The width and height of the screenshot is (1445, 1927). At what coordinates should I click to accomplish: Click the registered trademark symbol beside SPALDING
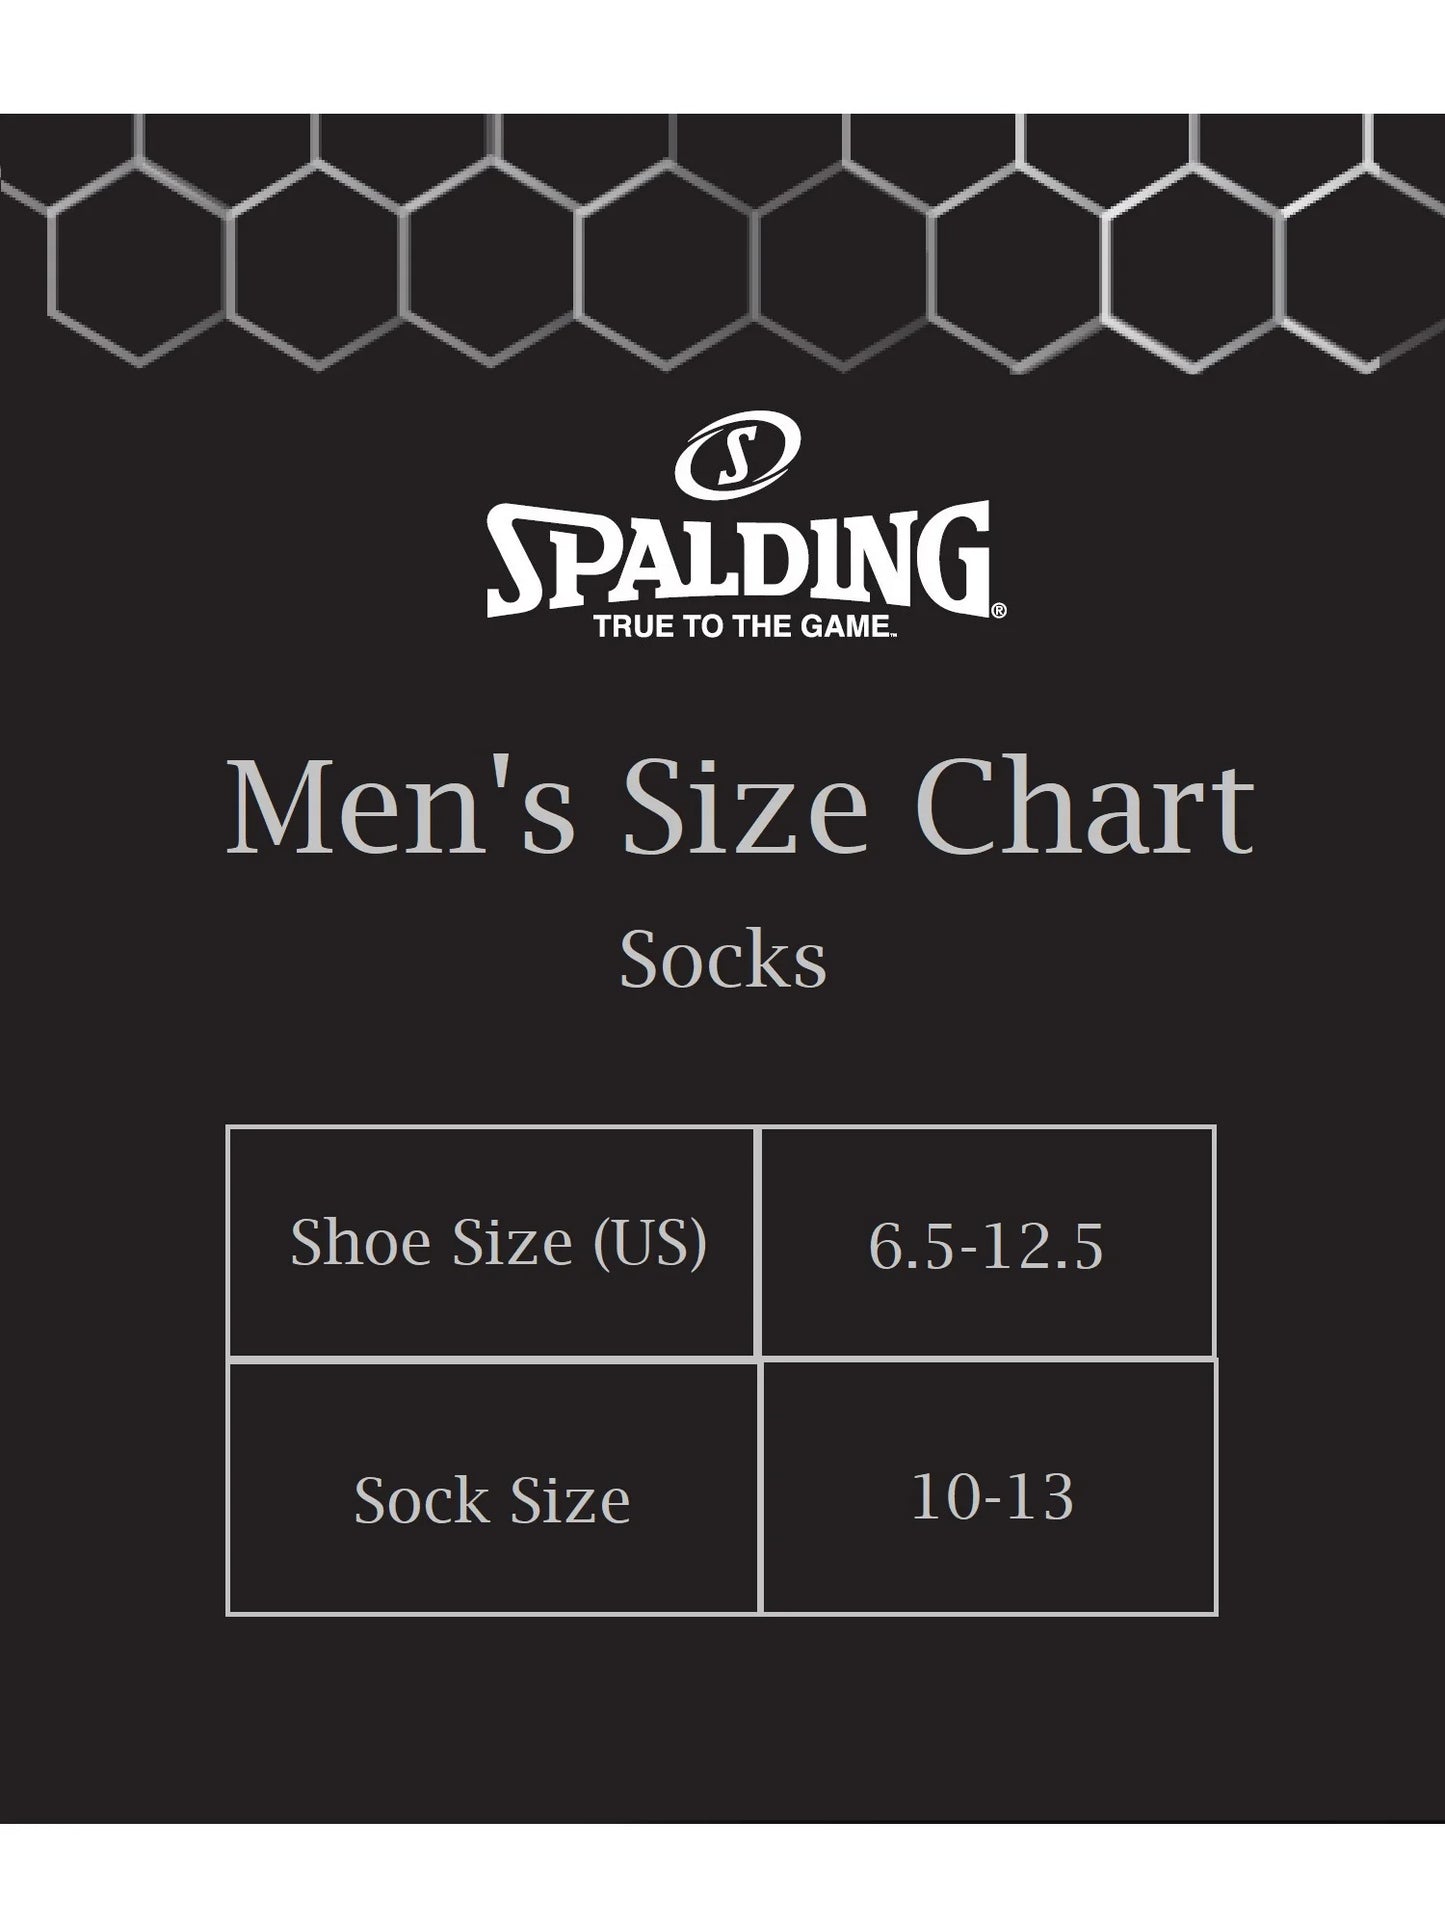click(x=998, y=609)
